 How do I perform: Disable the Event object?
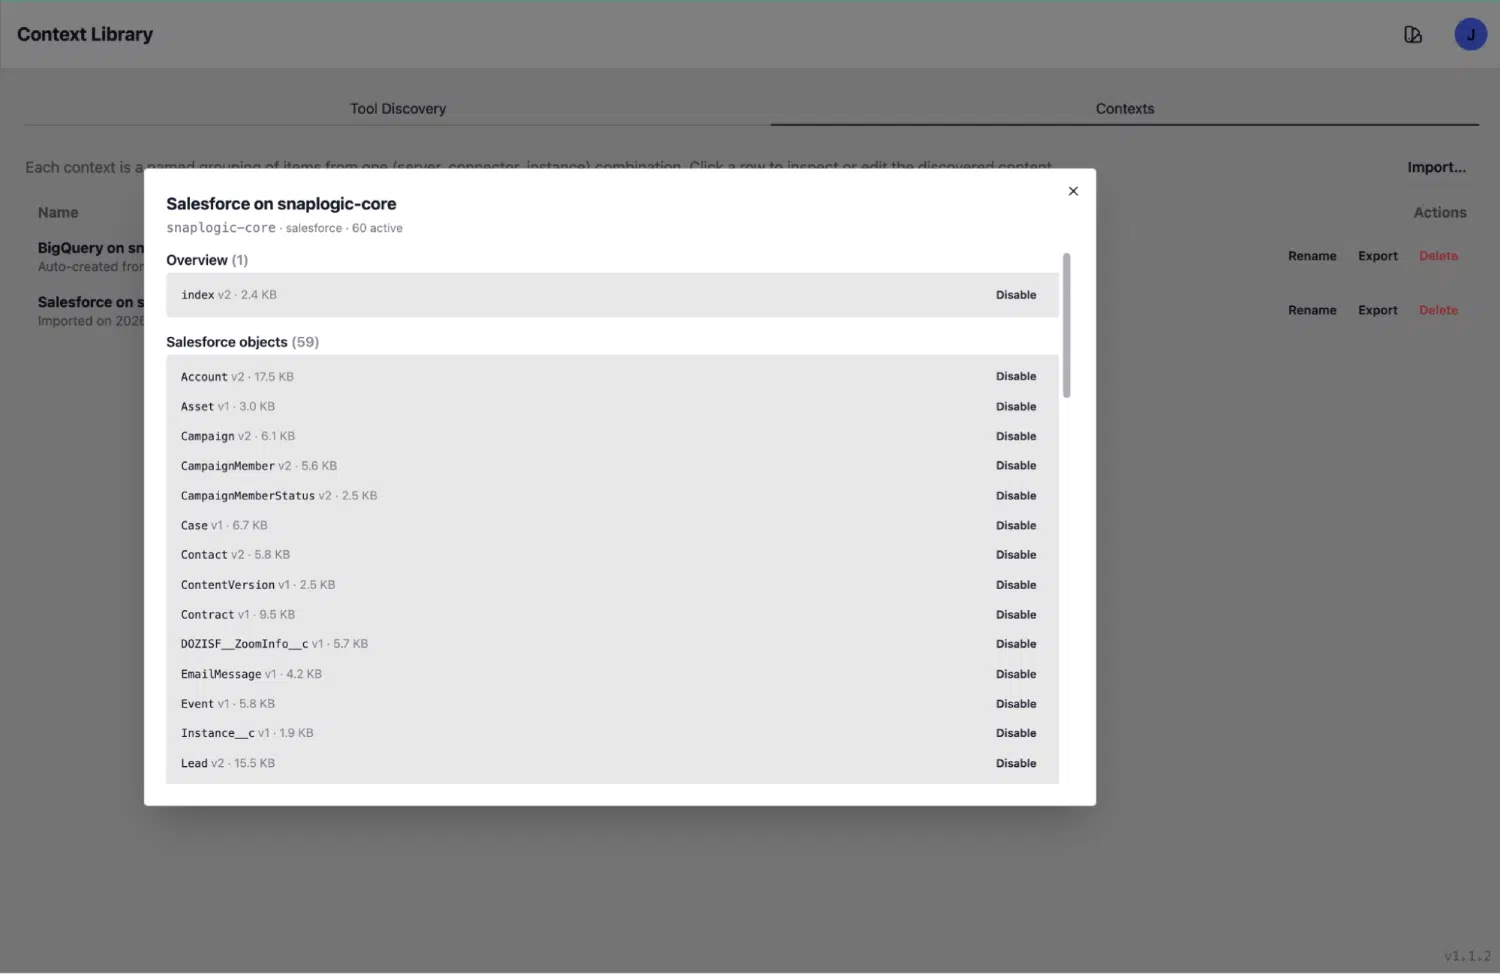click(x=1016, y=704)
